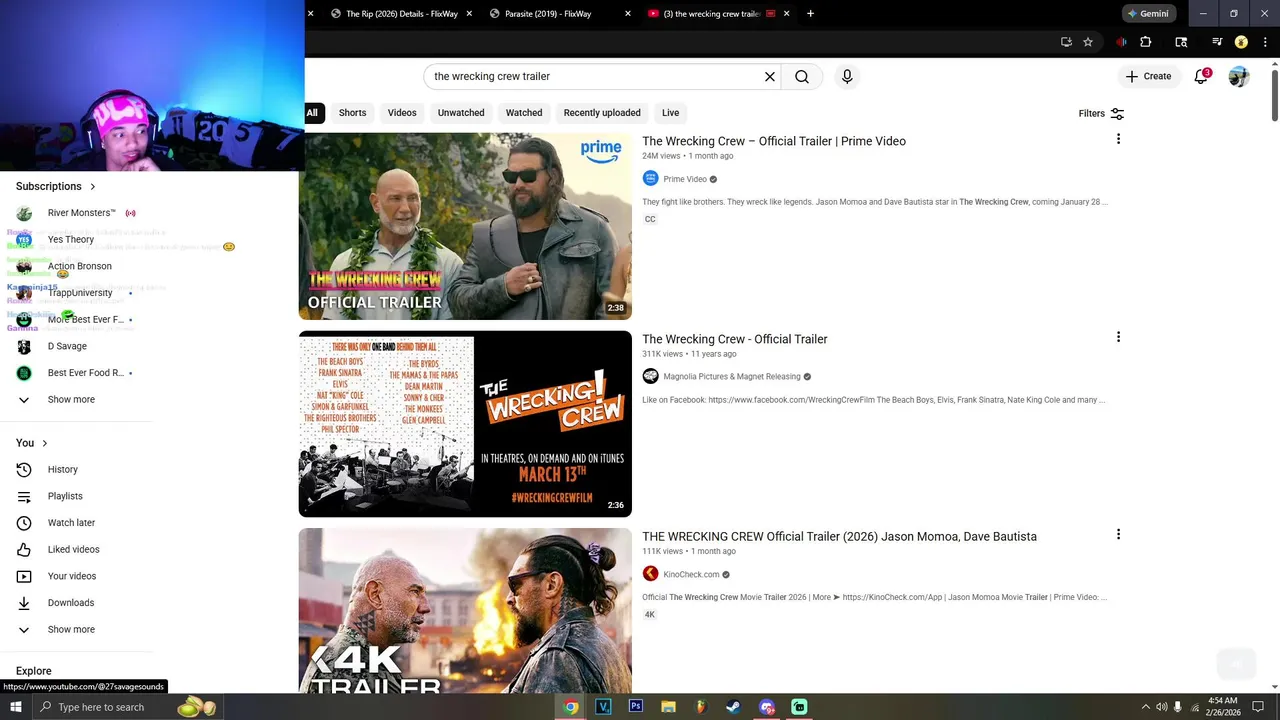Open KinoCheck.com channel link
1280x720 pixels.
(x=691, y=575)
